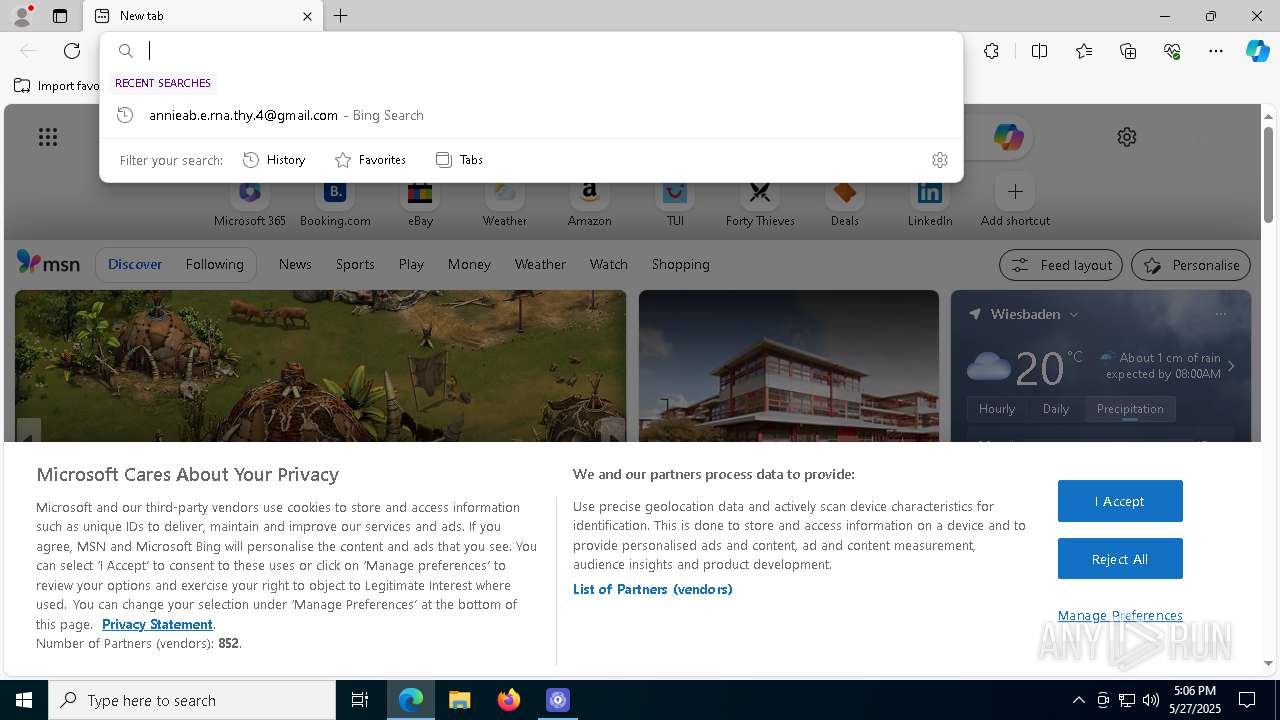Click Feed layout button
The height and width of the screenshot is (720, 1280).
[x=1061, y=265]
